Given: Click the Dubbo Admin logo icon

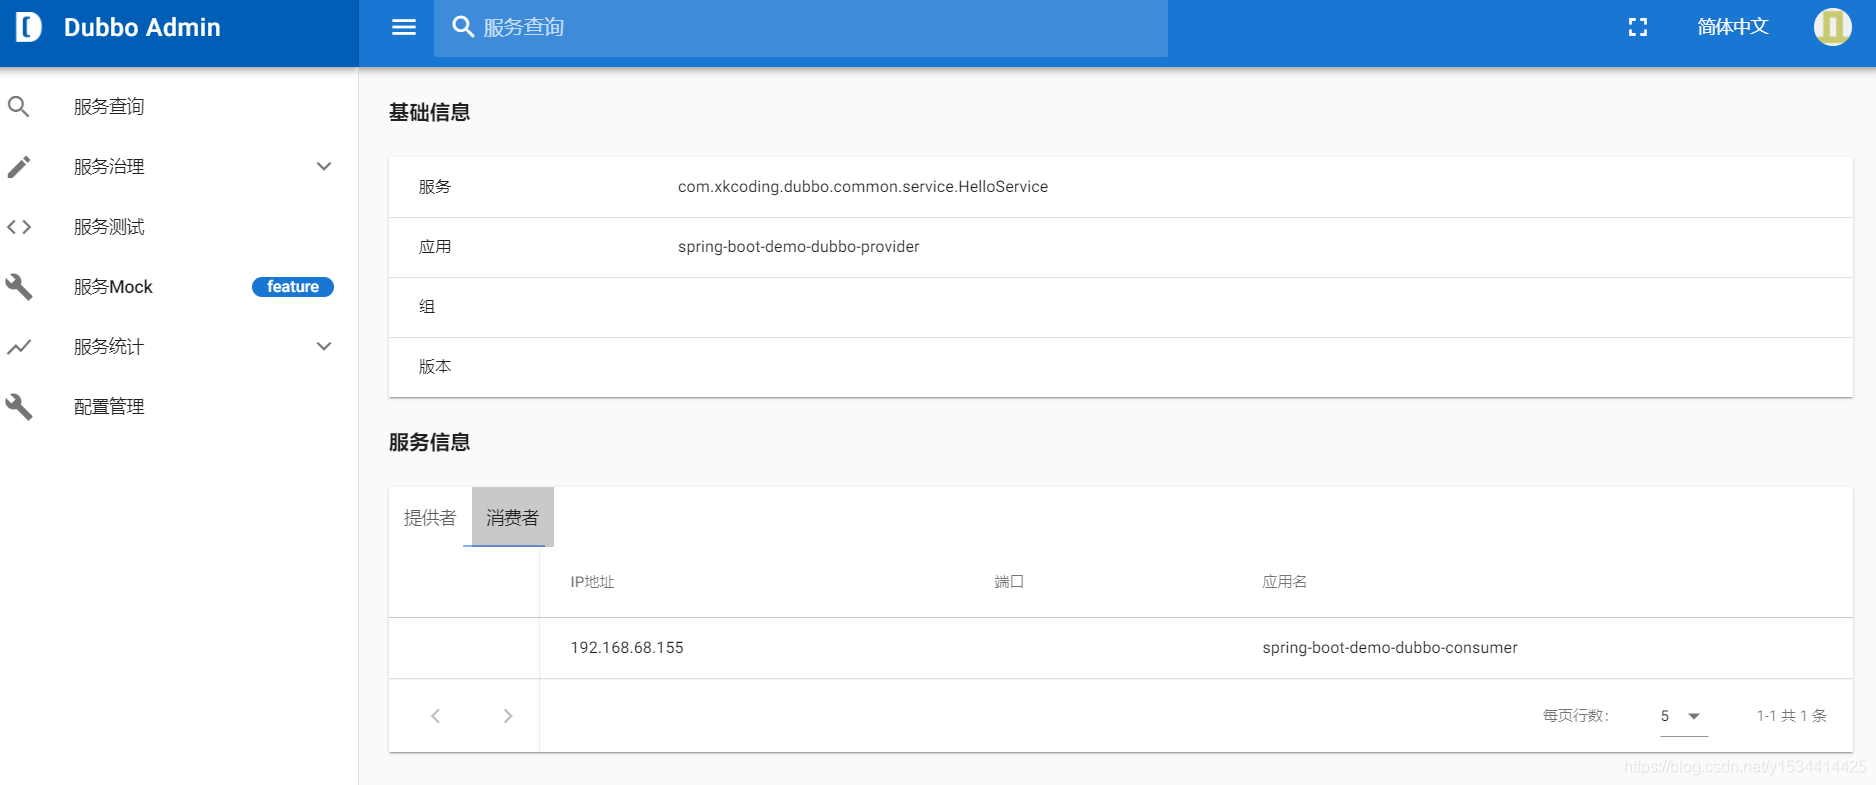Looking at the screenshot, I should click(29, 27).
